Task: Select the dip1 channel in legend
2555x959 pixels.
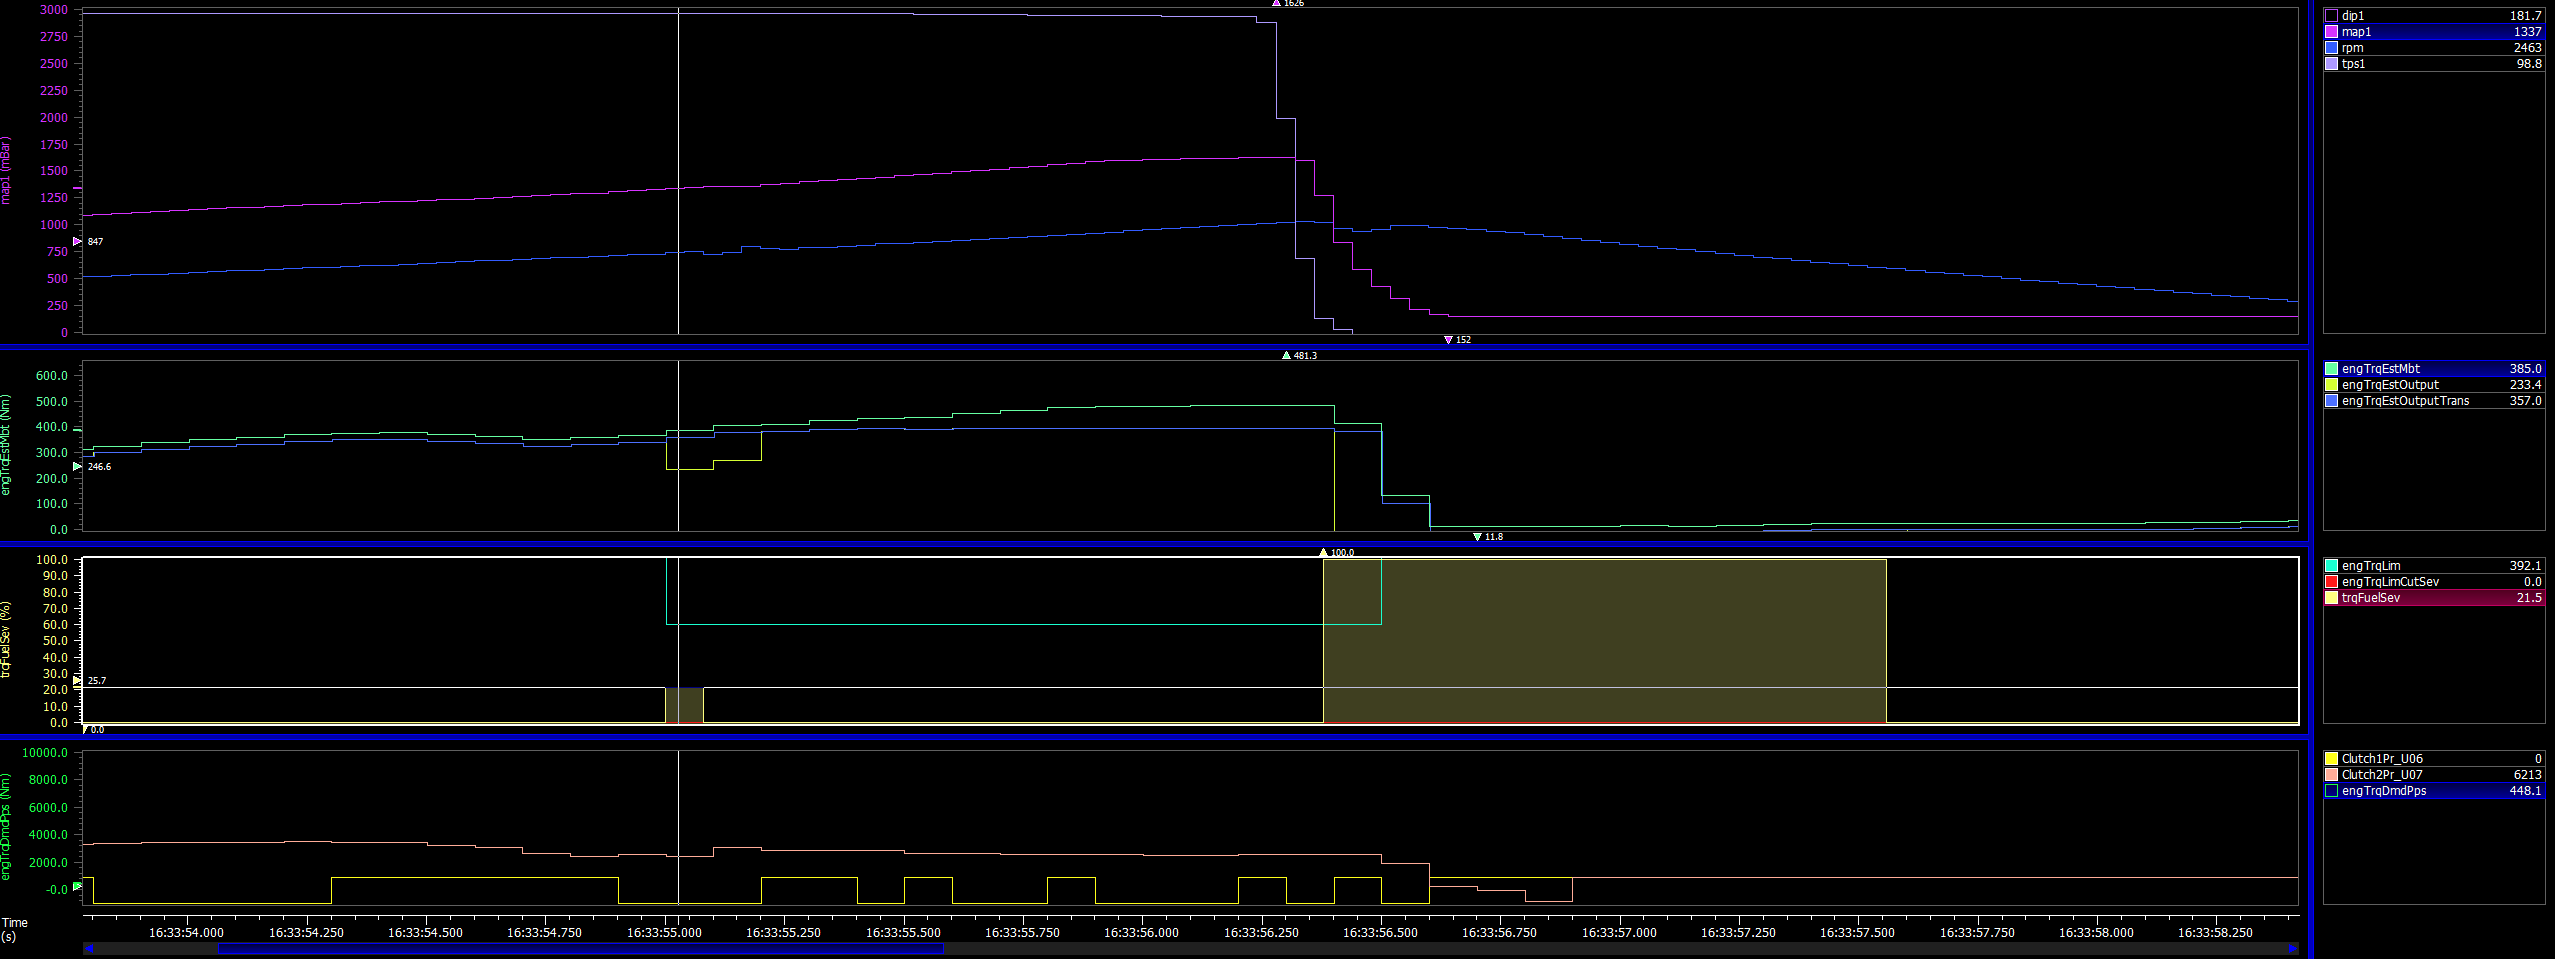Action: (x=2431, y=16)
